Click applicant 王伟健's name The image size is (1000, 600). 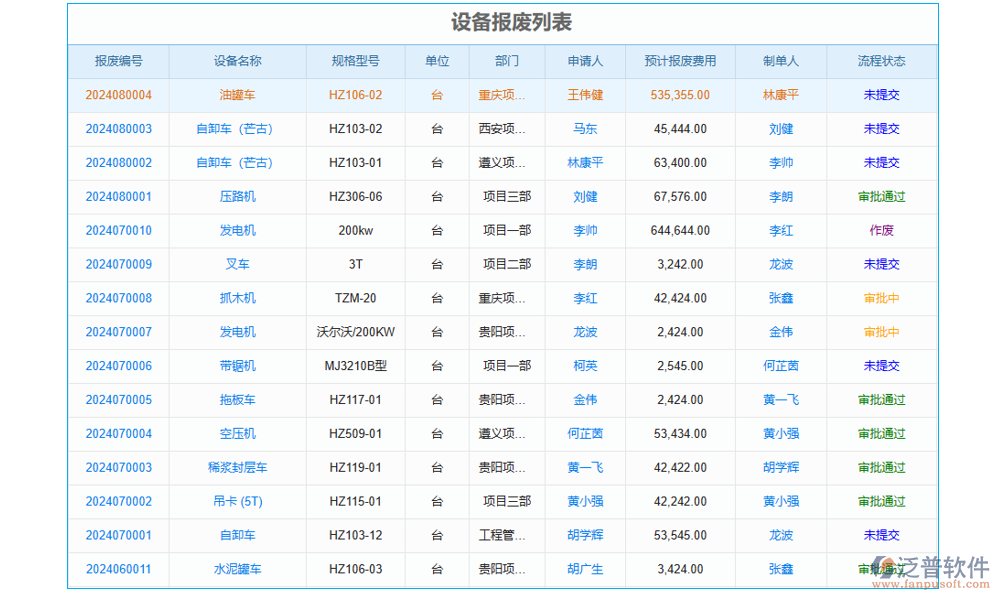pyautogui.click(x=584, y=95)
